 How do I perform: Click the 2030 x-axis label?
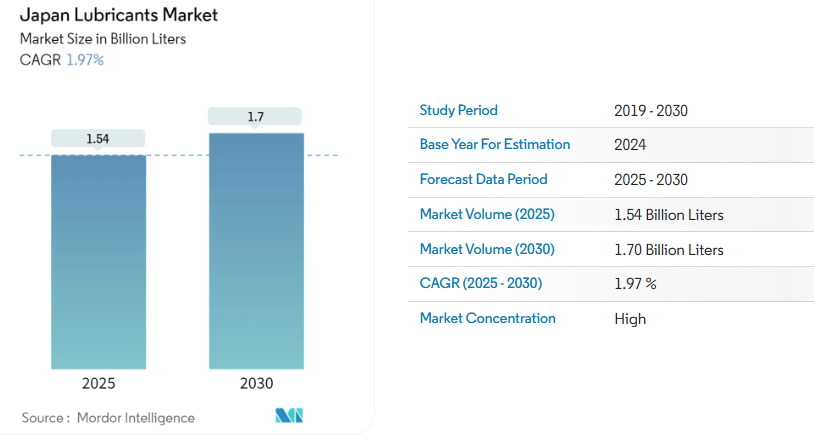(256, 384)
